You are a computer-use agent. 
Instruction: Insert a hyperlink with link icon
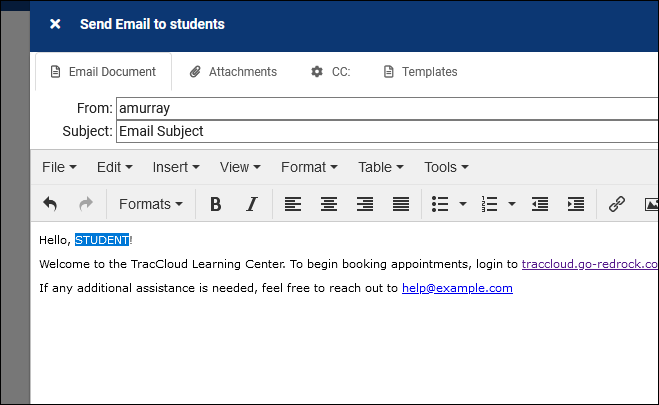click(617, 204)
